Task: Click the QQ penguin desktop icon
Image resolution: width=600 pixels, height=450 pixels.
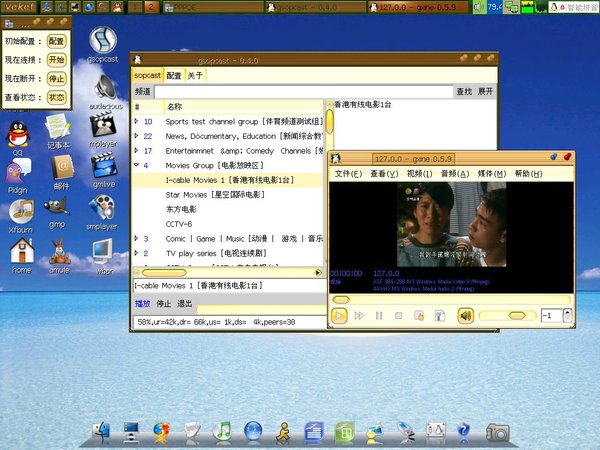Action: click(19, 132)
